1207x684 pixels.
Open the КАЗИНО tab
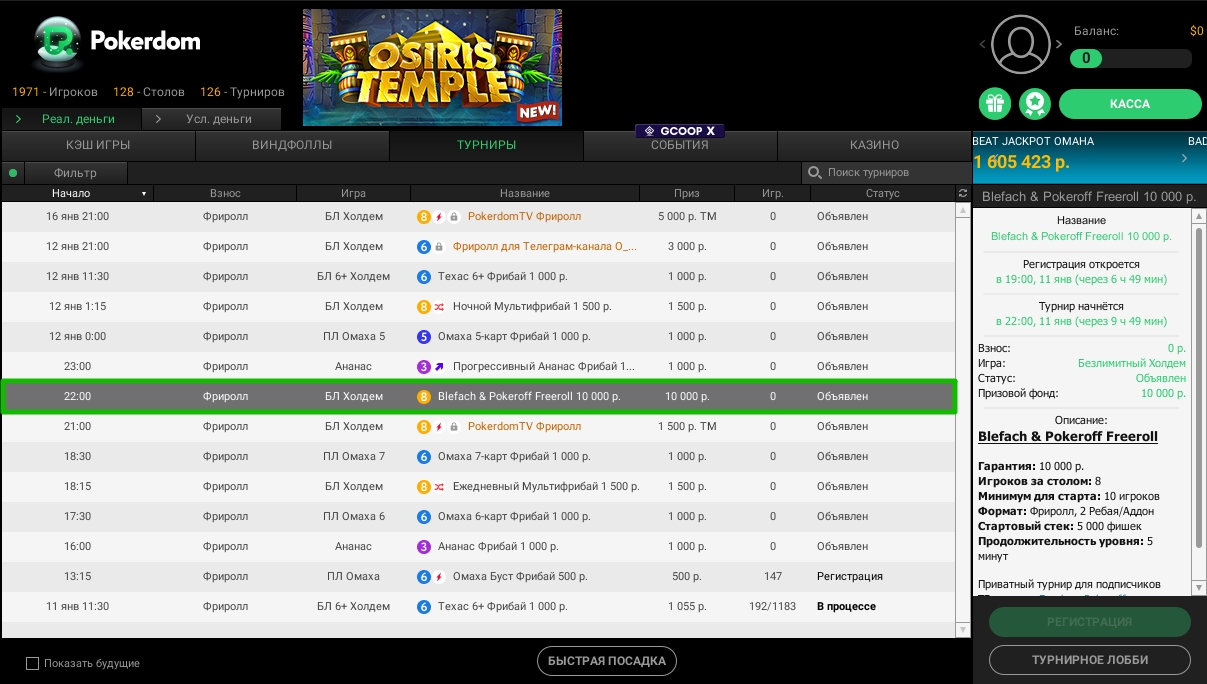click(x=874, y=145)
